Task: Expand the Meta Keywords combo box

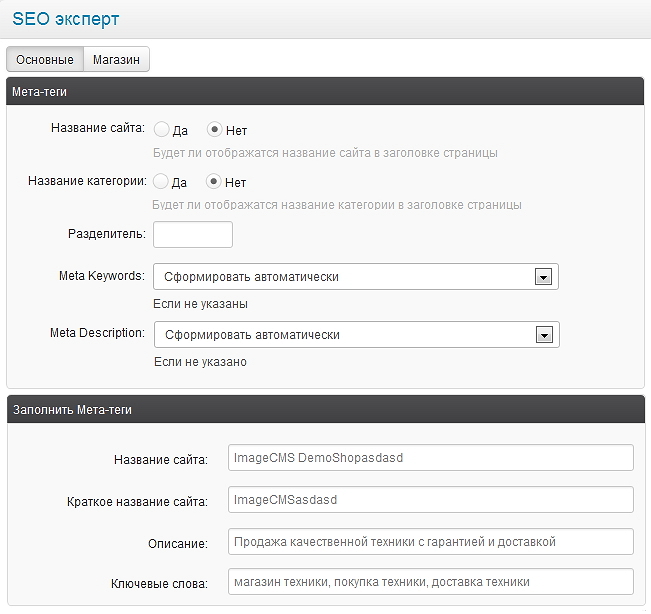Action: 356,276
